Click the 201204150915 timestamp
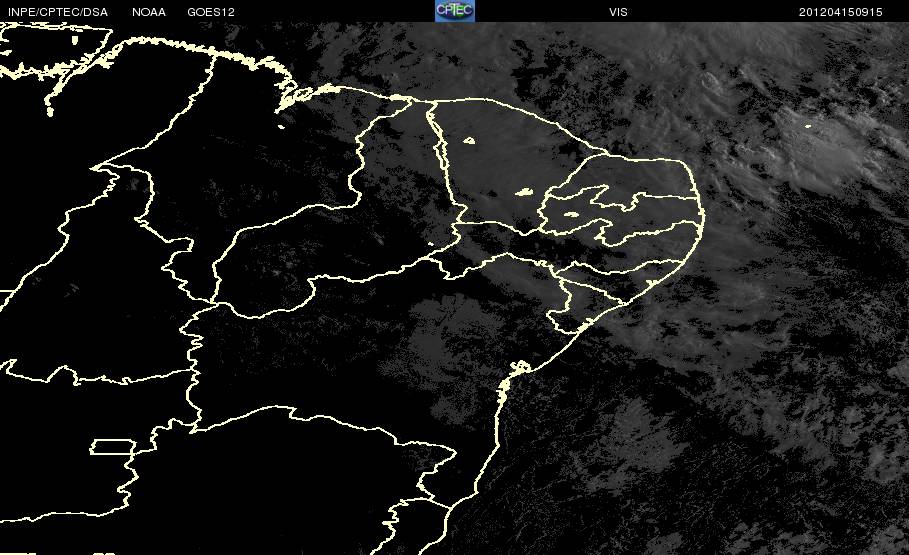The image size is (909, 555). point(841,12)
